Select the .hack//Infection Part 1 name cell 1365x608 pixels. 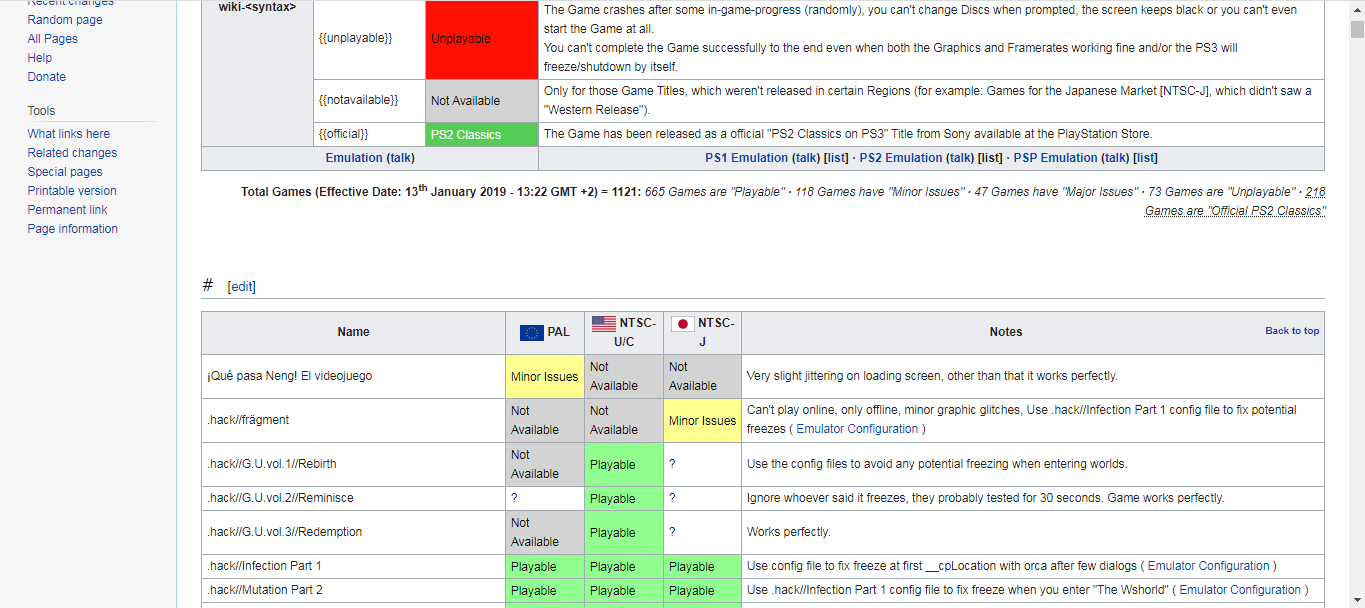coord(353,566)
